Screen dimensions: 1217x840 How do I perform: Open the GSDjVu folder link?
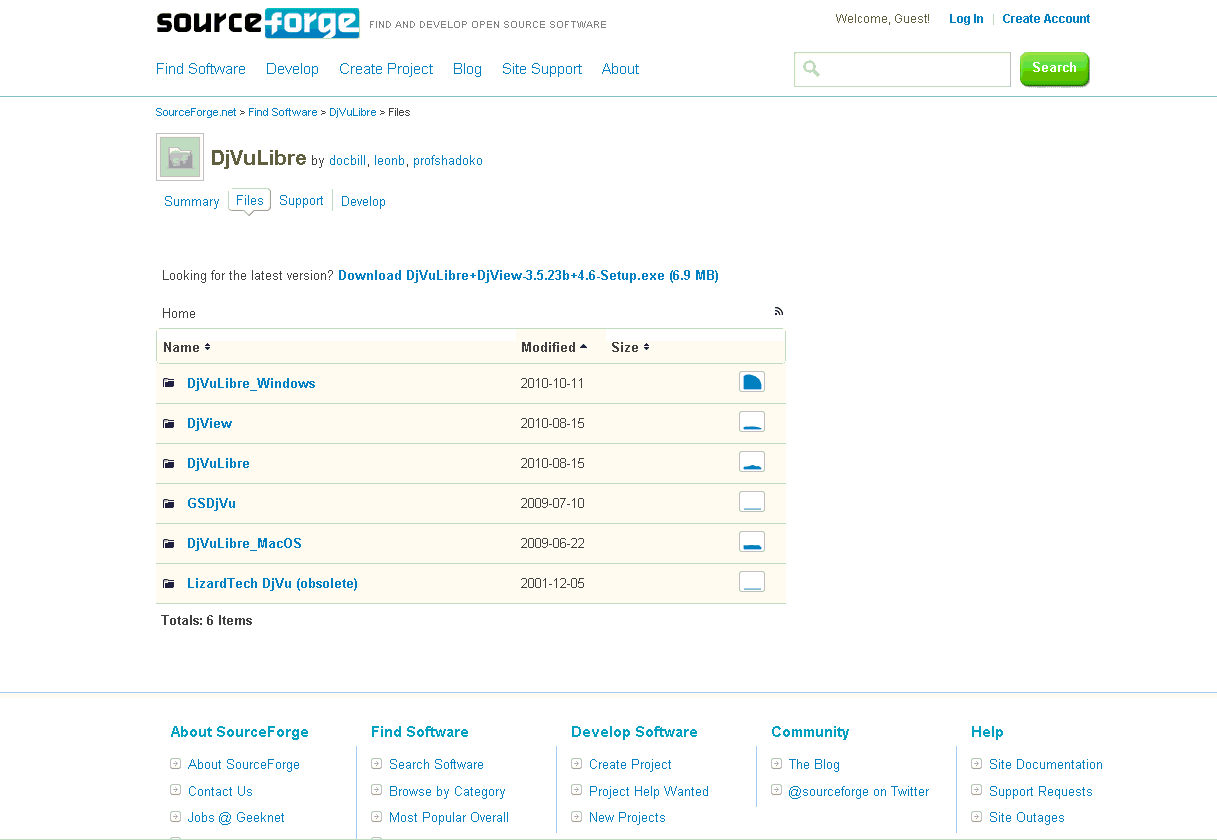(211, 503)
